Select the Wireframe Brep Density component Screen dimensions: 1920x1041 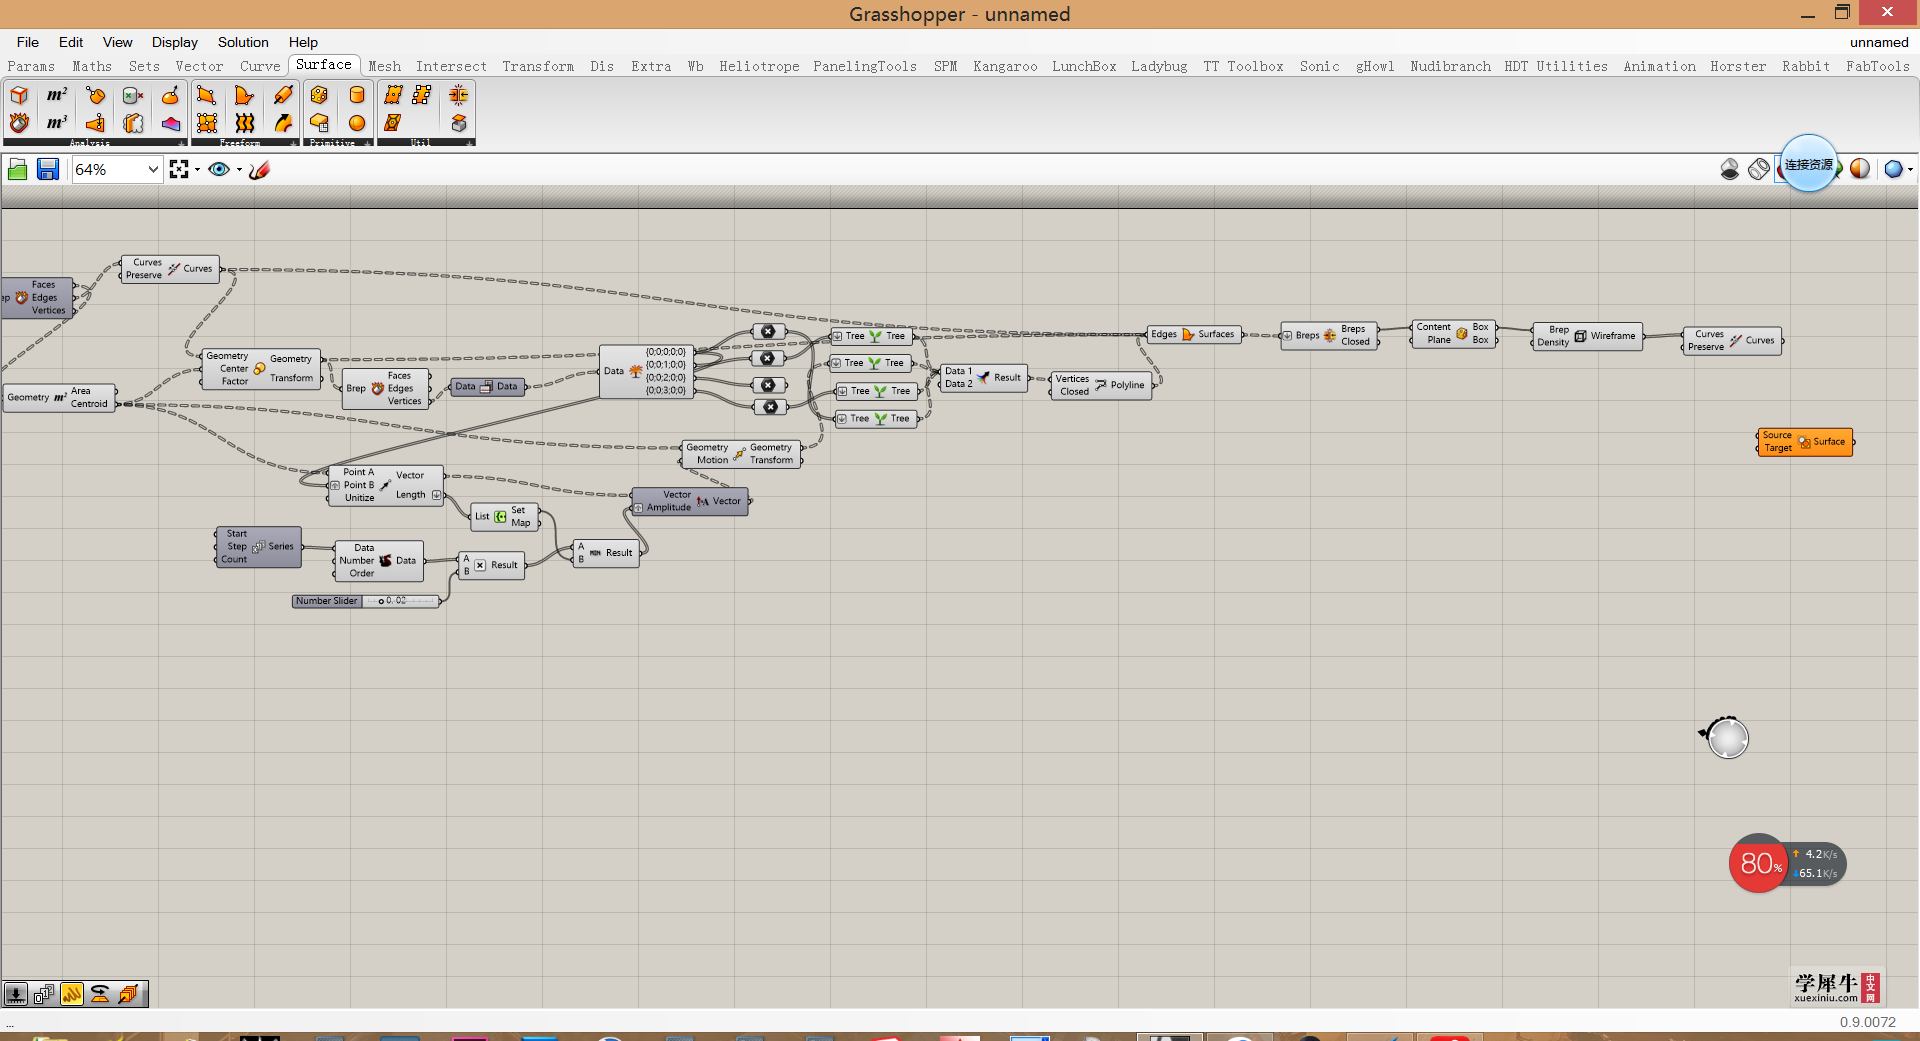(x=1588, y=336)
